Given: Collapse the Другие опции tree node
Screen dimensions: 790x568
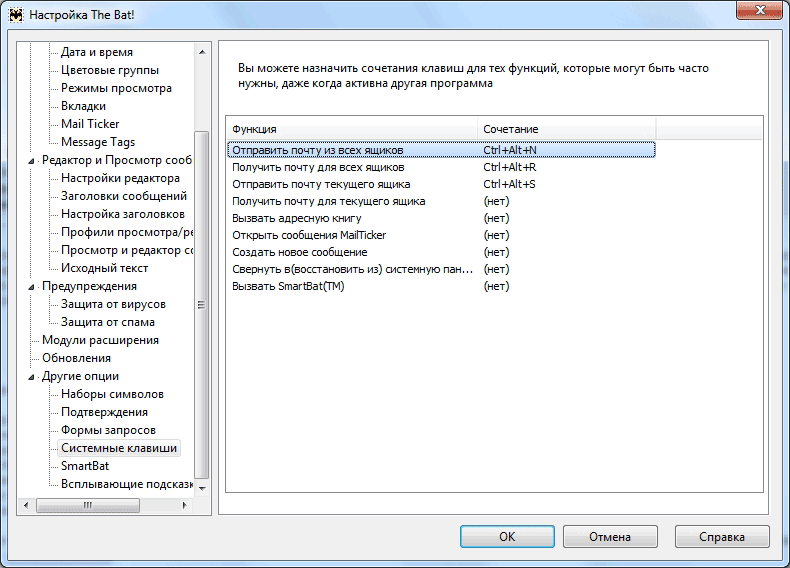Looking at the screenshot, I should (x=31, y=377).
